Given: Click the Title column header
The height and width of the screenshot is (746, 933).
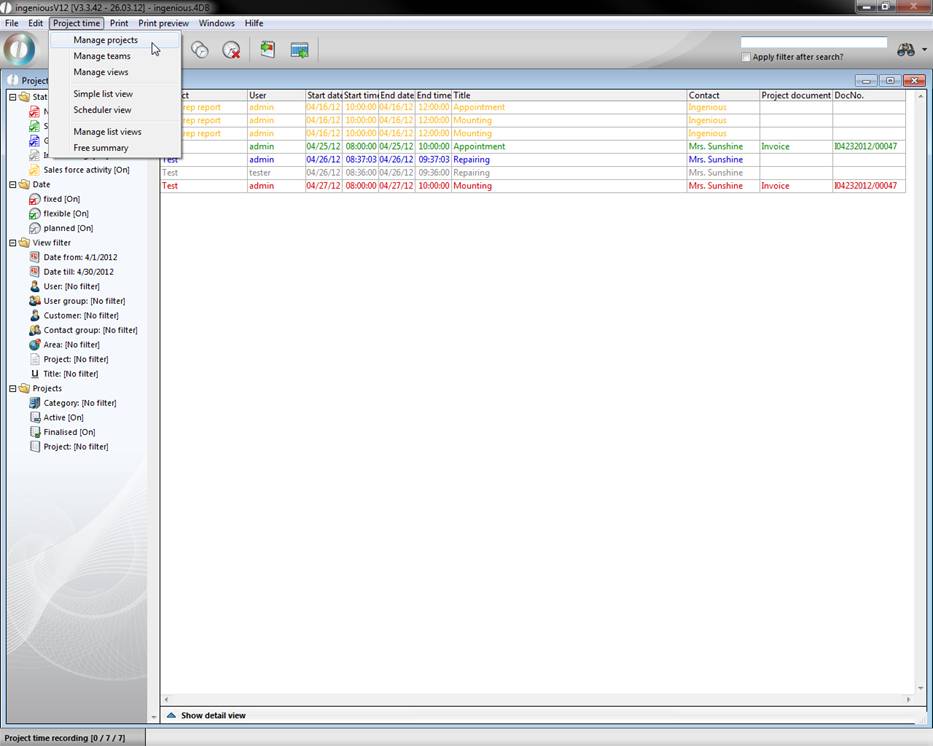Looking at the screenshot, I should click(x=568, y=96).
